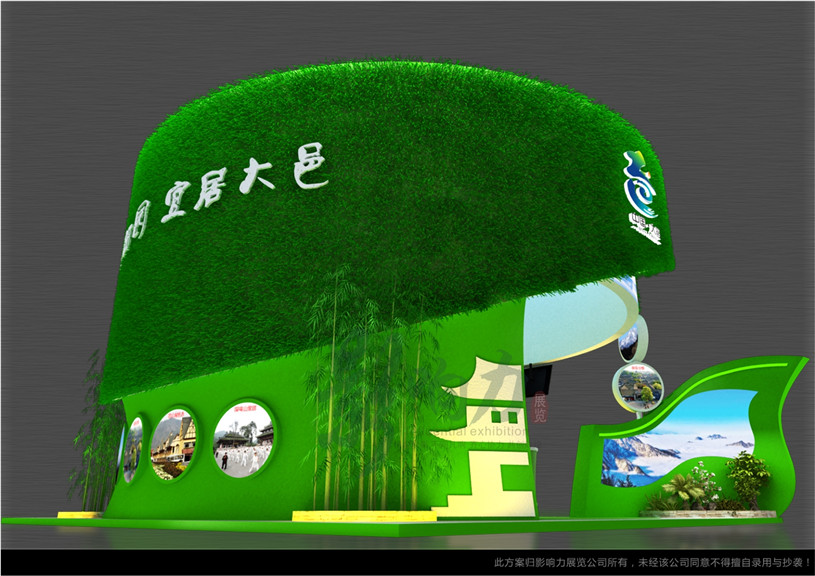
Task: Click the dark monitor screen under the canopy
Action: 540,379
